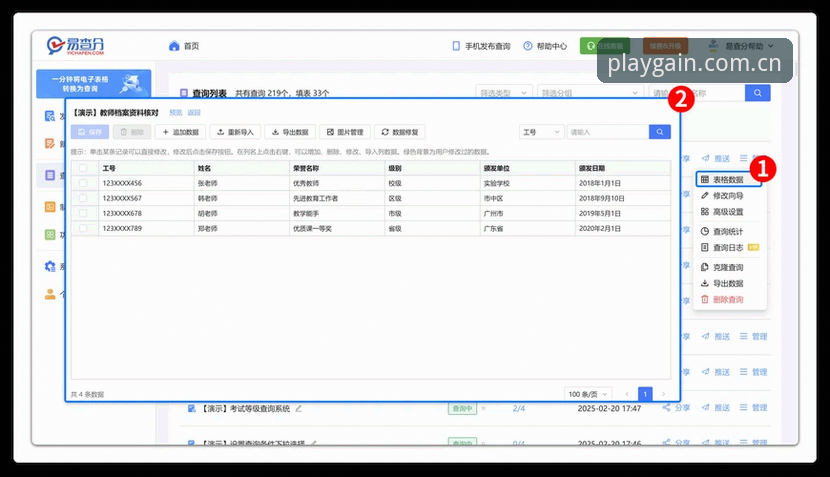This screenshot has height=477, width=830.
Task: Click the green grid icon in sidebar
Action: (50, 235)
